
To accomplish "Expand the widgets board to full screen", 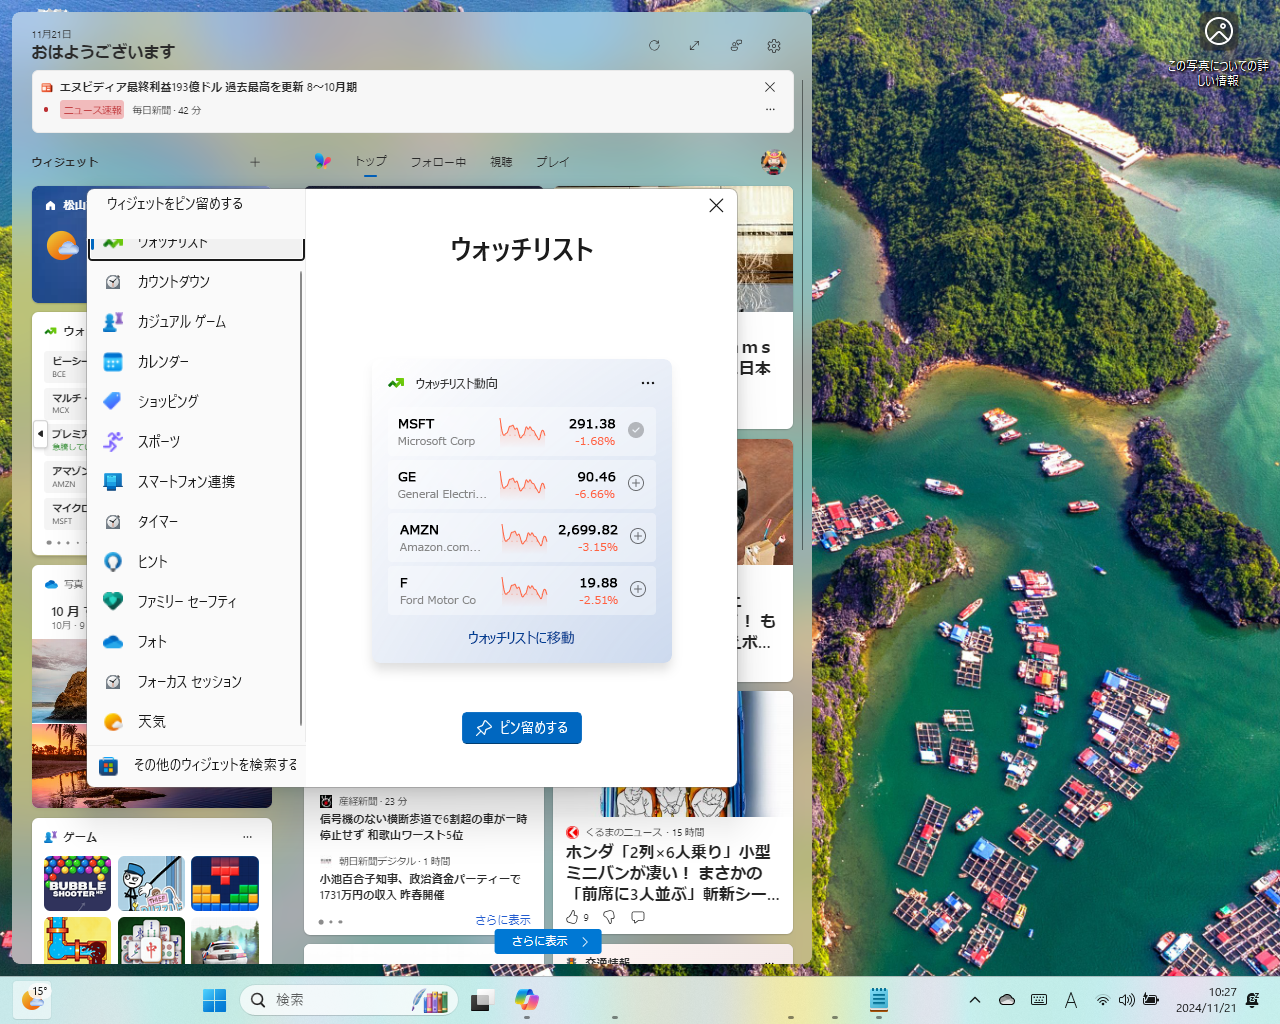I will click(694, 46).
